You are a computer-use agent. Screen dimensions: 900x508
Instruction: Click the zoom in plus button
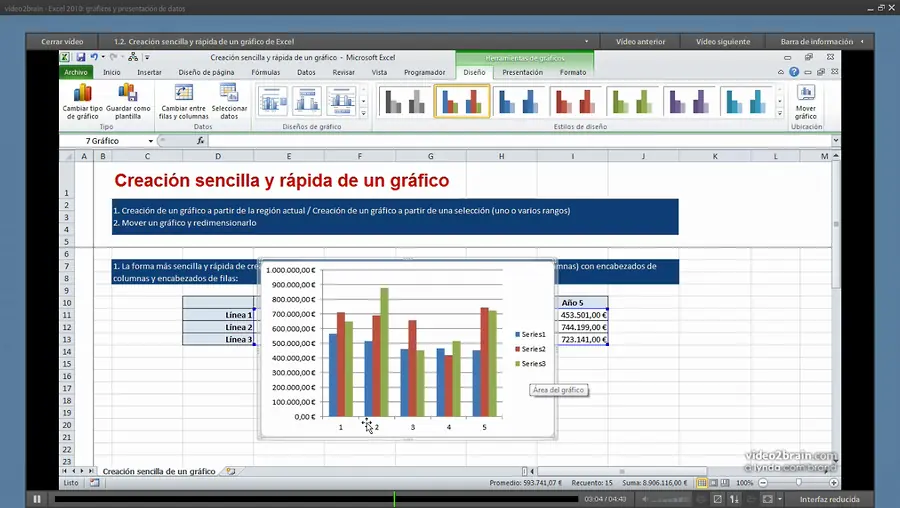(833, 483)
